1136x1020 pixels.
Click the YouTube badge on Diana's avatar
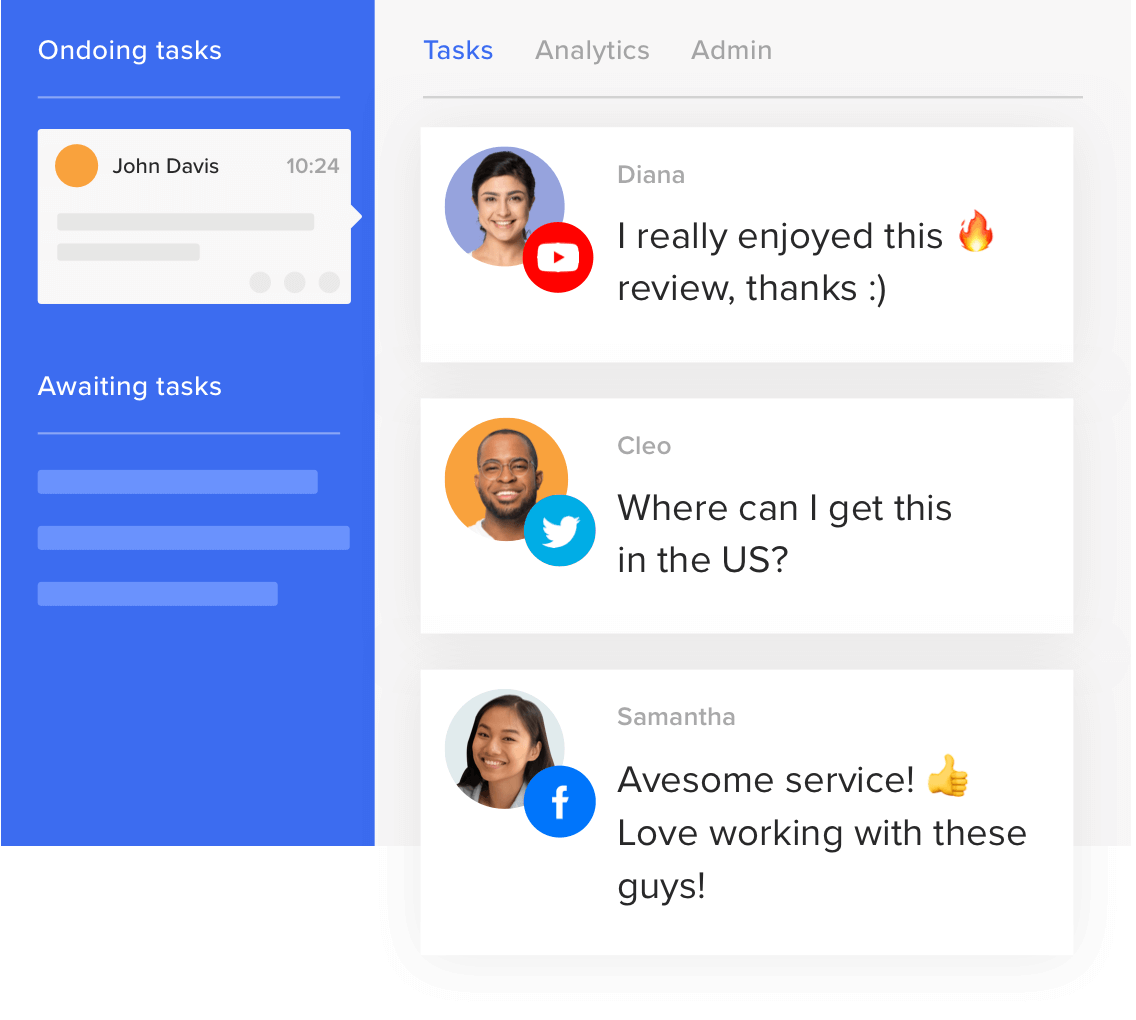point(558,258)
